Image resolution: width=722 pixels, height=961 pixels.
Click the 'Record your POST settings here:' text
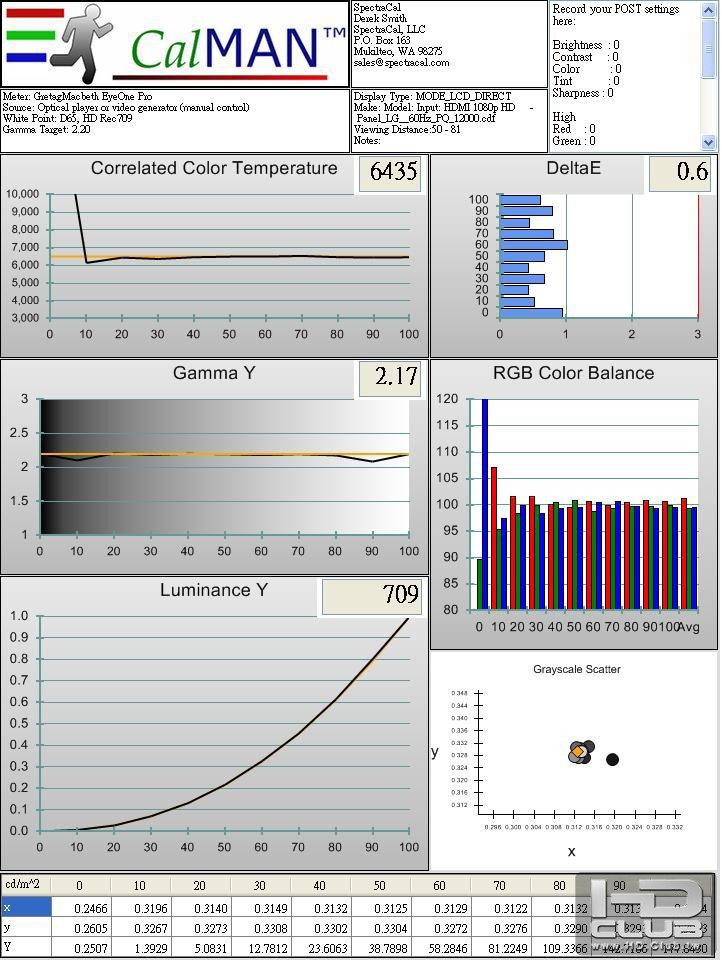click(616, 15)
